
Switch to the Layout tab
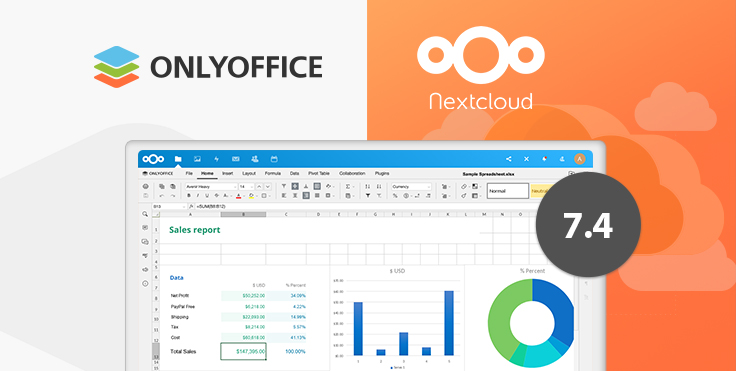(x=249, y=173)
